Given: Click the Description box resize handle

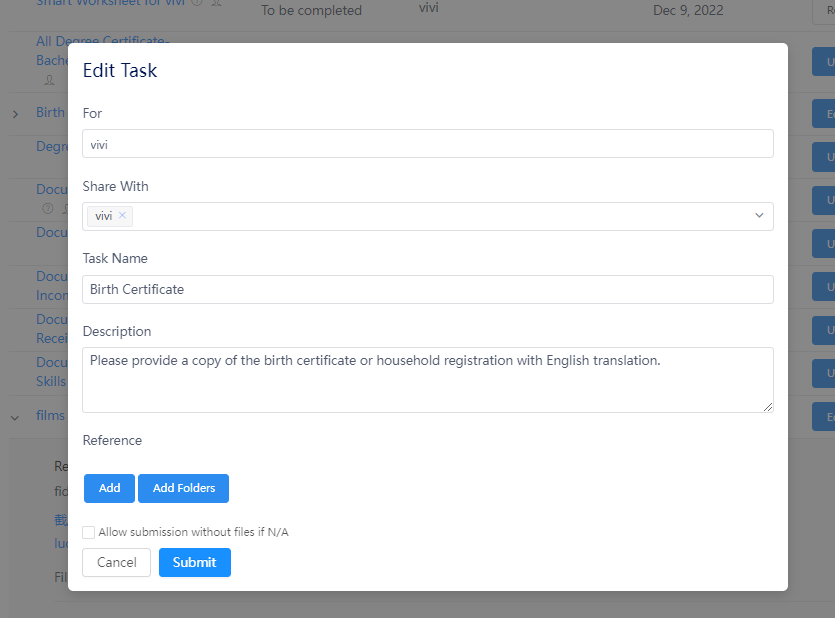Looking at the screenshot, I should pos(768,406).
